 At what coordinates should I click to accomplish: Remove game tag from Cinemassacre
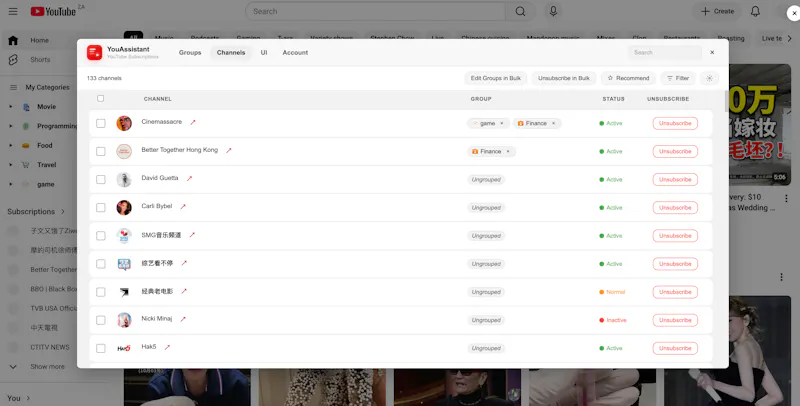click(502, 123)
